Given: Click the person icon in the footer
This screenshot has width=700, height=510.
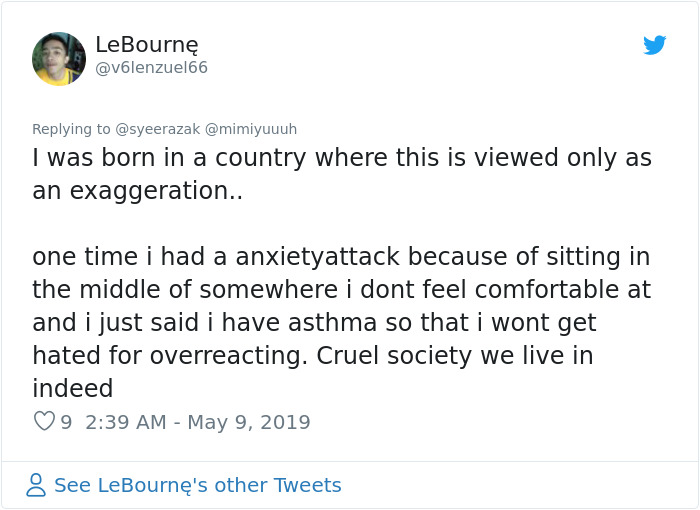Looking at the screenshot, I should [x=37, y=485].
